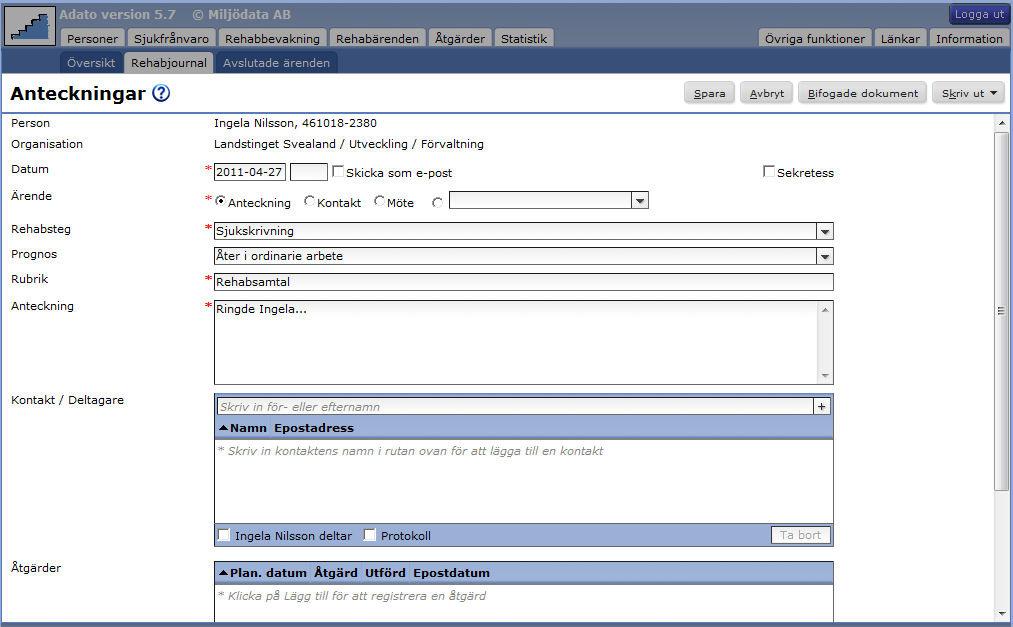This screenshot has height=627, width=1013.
Task: Click the contact name search field
Action: 515,406
